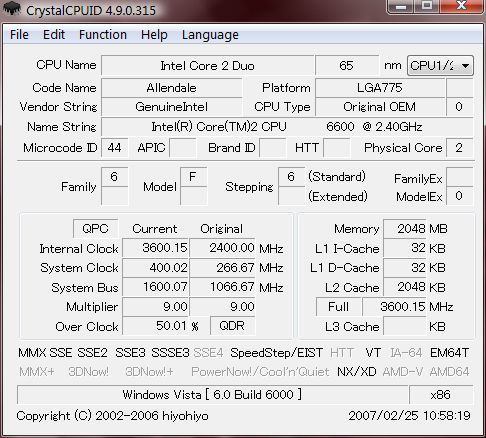This screenshot has width=486, height=438.
Task: Click the Full cache speed button
Action: click(x=339, y=307)
